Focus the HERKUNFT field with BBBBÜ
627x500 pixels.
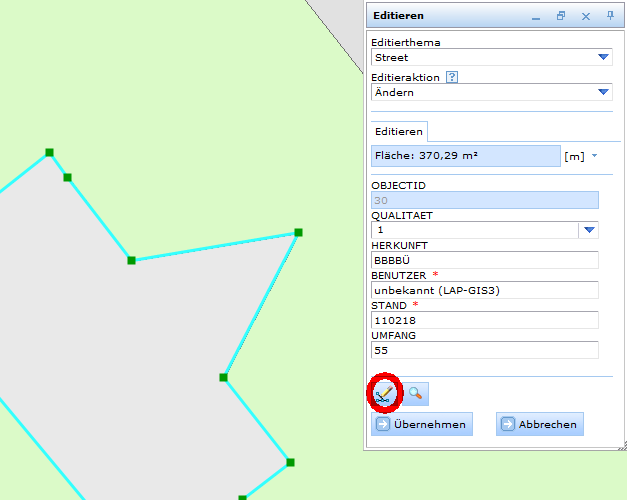[485, 260]
